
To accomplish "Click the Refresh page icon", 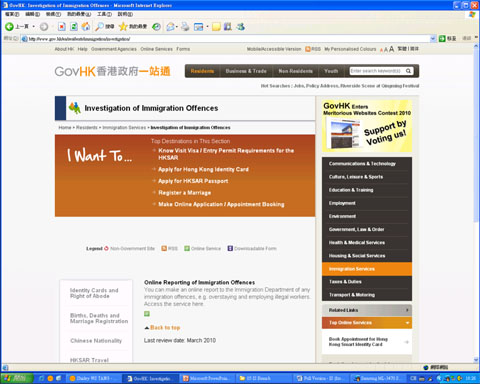I will click(x=74, y=27).
